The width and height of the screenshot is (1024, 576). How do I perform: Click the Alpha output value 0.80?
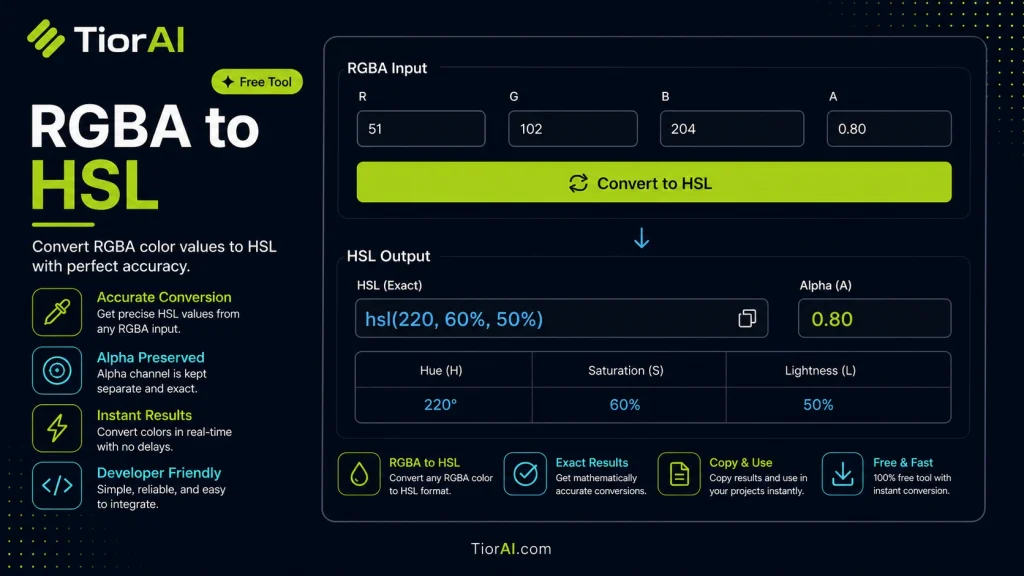point(832,319)
